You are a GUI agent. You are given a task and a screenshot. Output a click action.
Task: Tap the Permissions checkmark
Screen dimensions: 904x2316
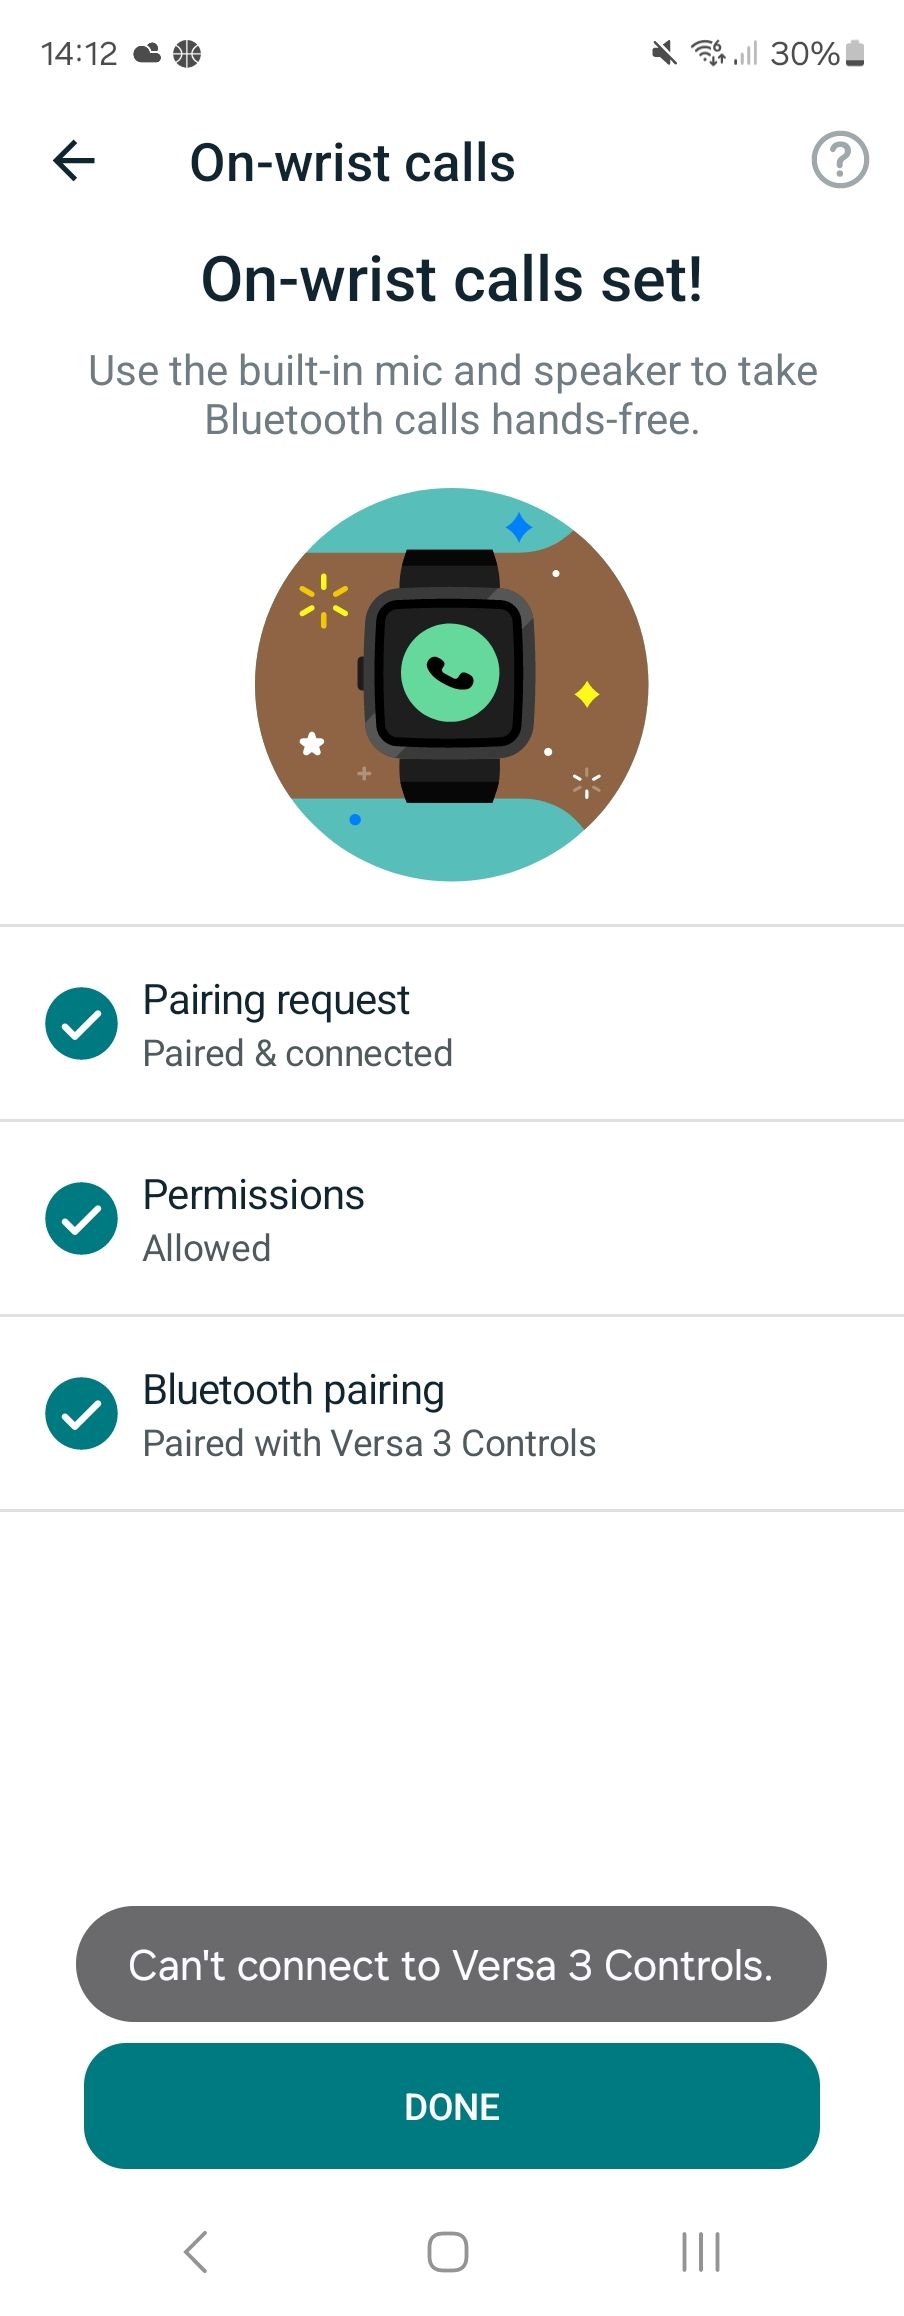coord(82,1218)
